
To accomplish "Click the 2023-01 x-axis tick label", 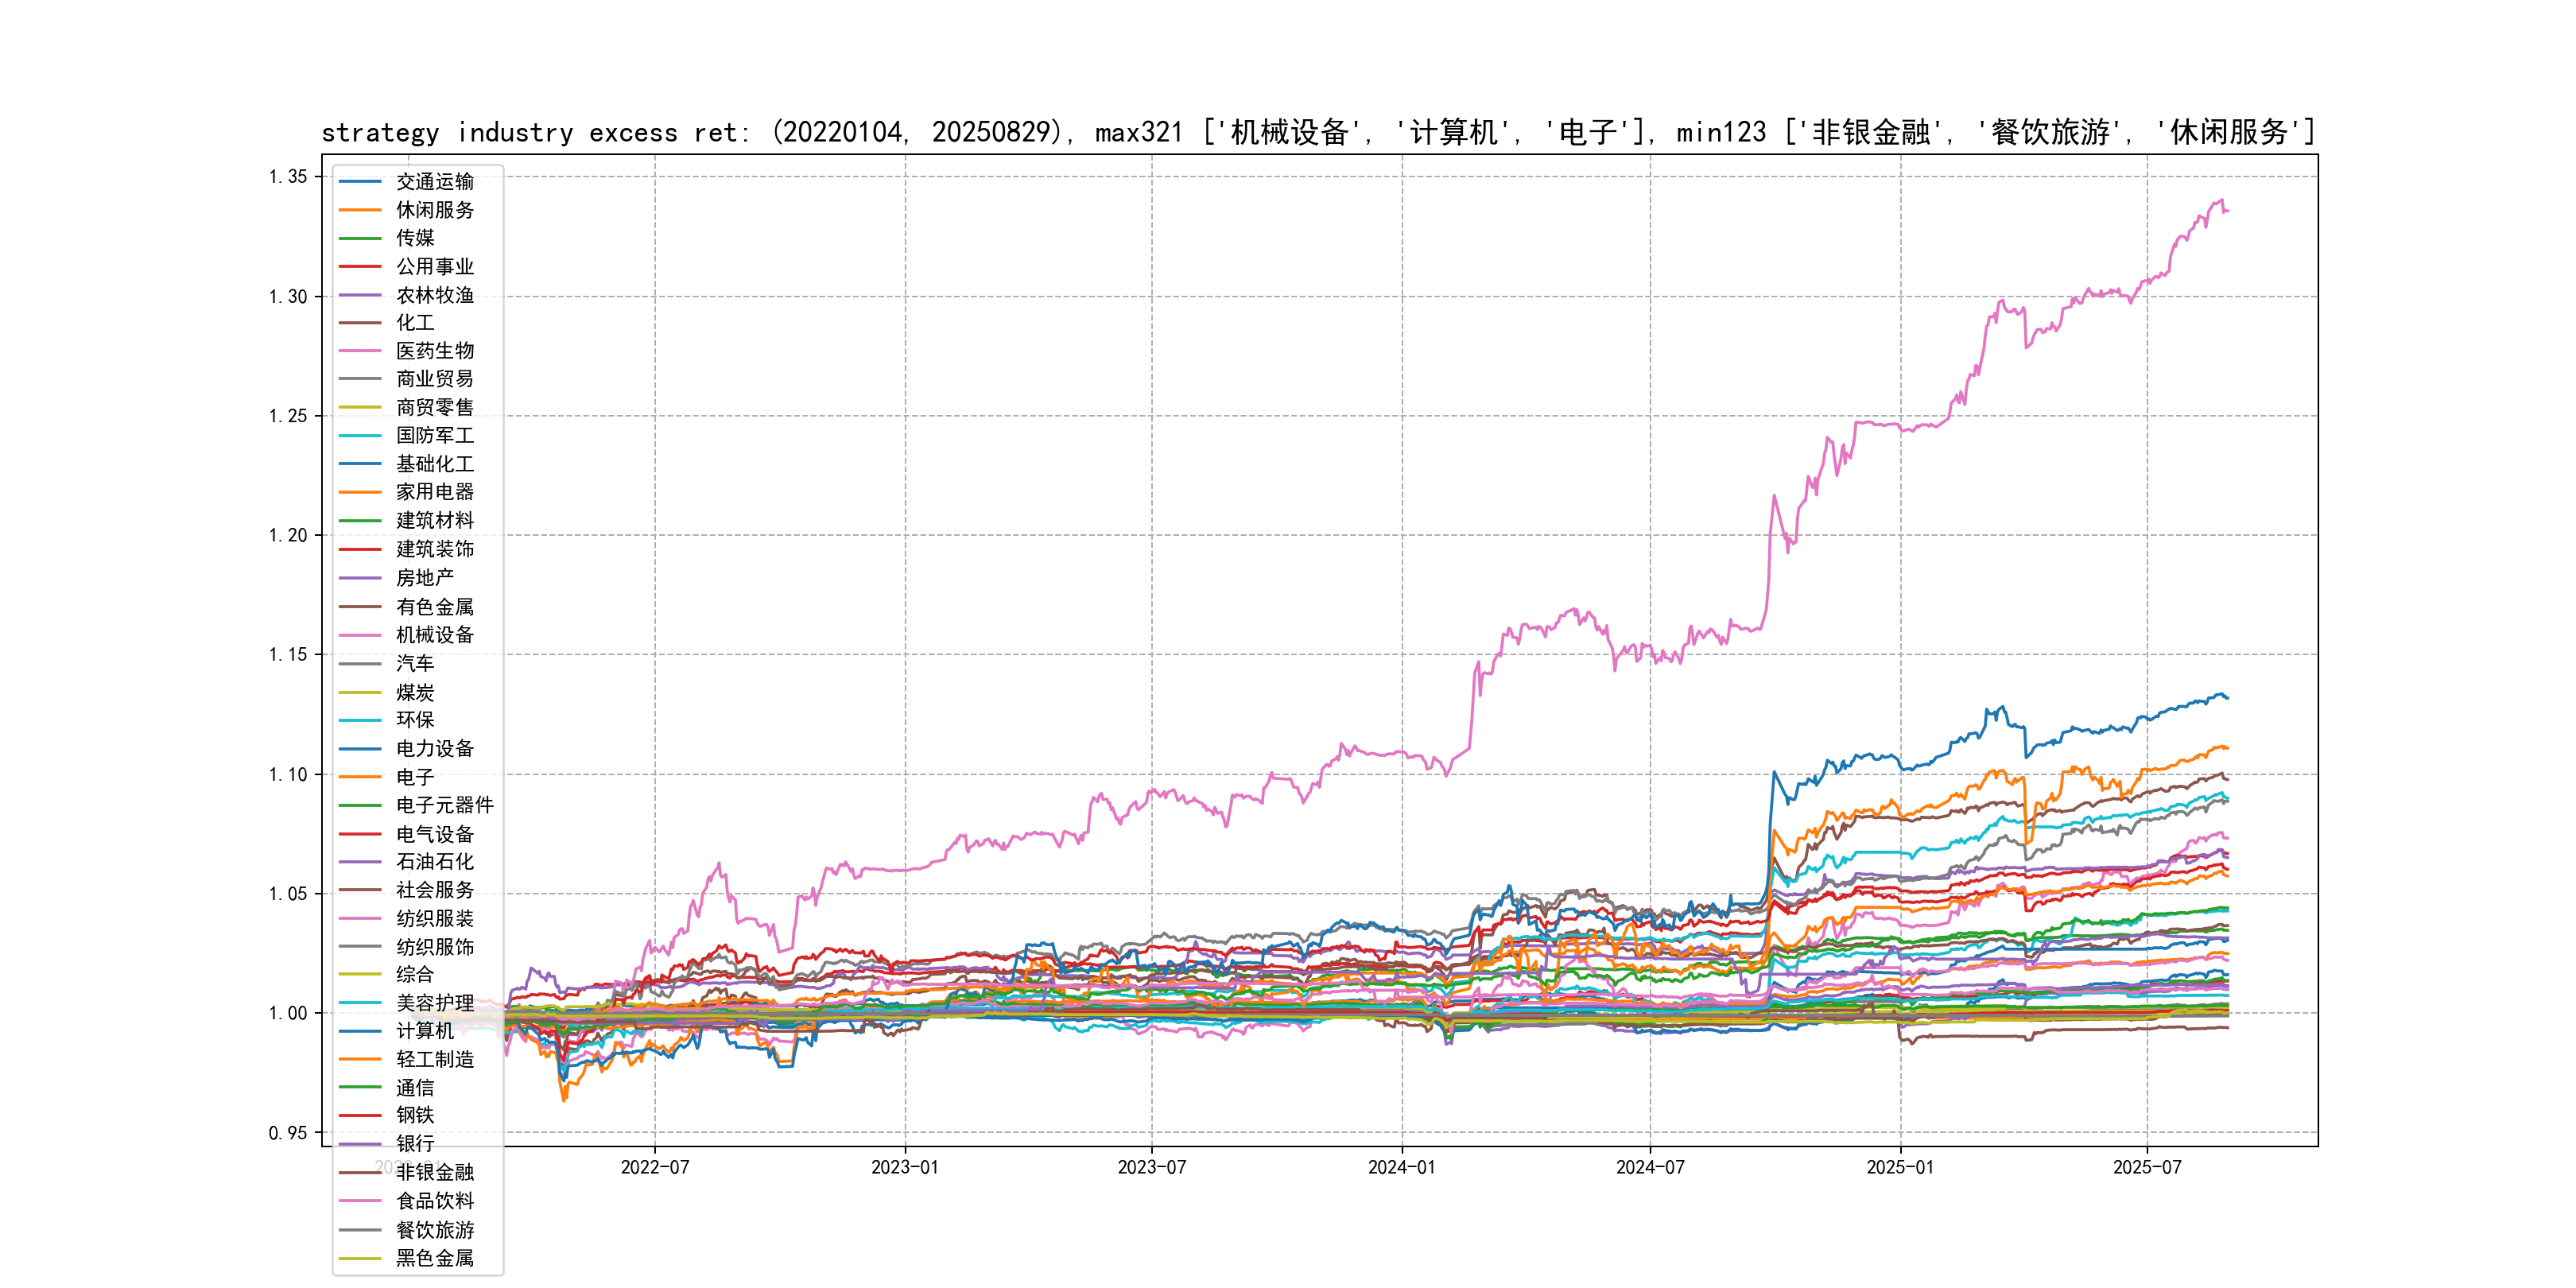I will [x=904, y=1167].
